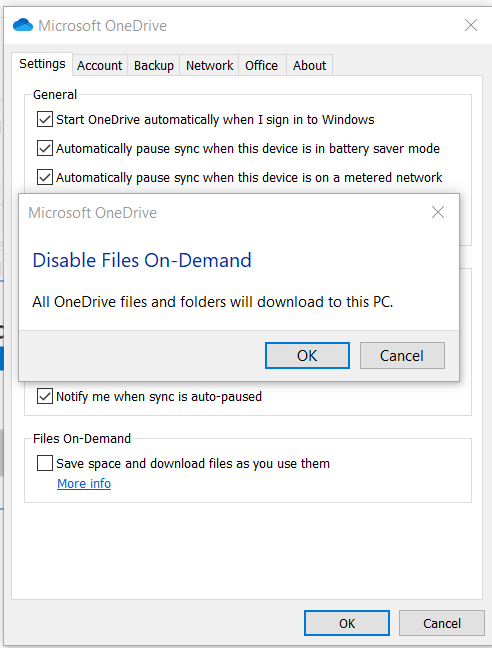Screen dimensions: 492x648
Task: Confirm OK in Disable Files On-Demand dialog
Action: tap(307, 355)
